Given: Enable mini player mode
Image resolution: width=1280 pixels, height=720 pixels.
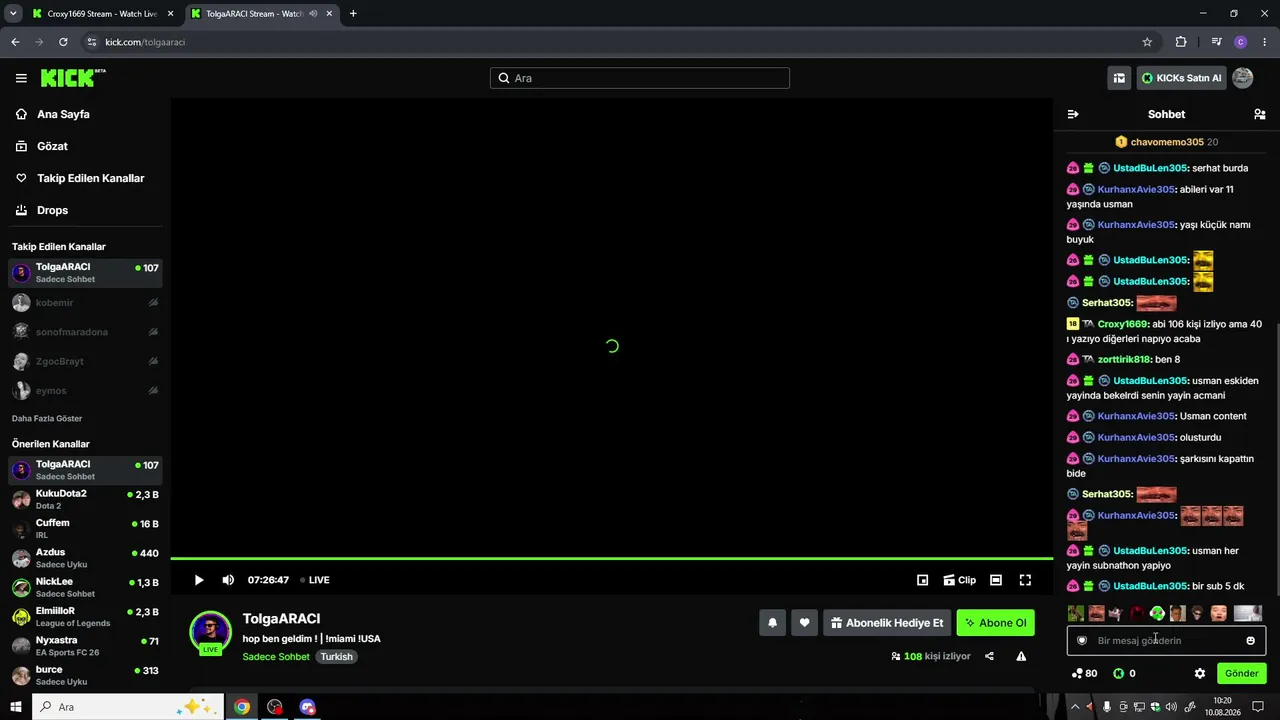Looking at the screenshot, I should click(923, 580).
